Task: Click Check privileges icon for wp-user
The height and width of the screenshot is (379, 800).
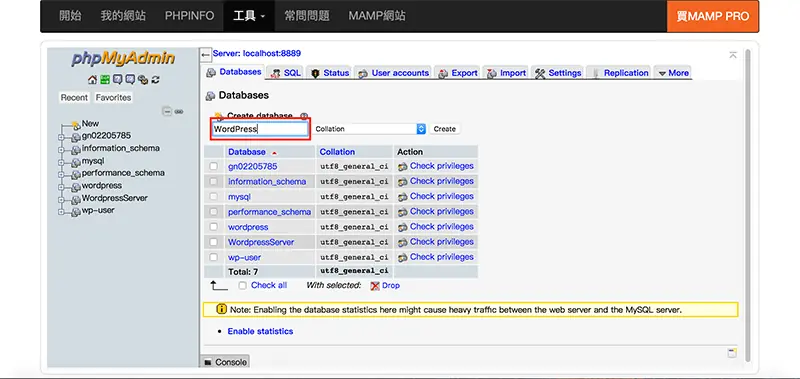Action: pyautogui.click(x=403, y=257)
